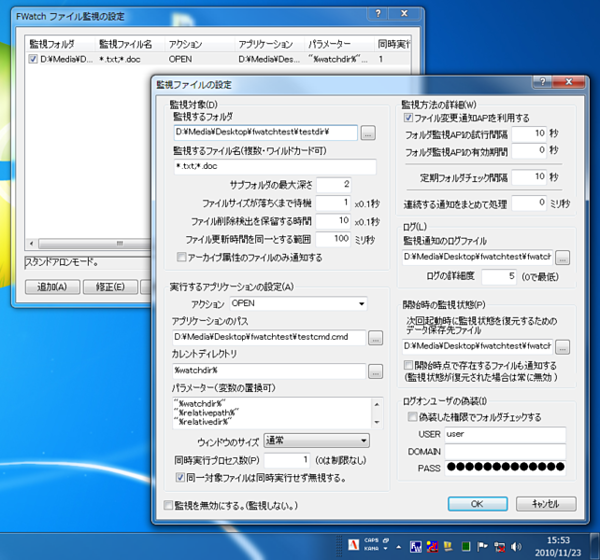Enable アーカイブ属性のファイルのみ通知する checkbox

click(167, 257)
